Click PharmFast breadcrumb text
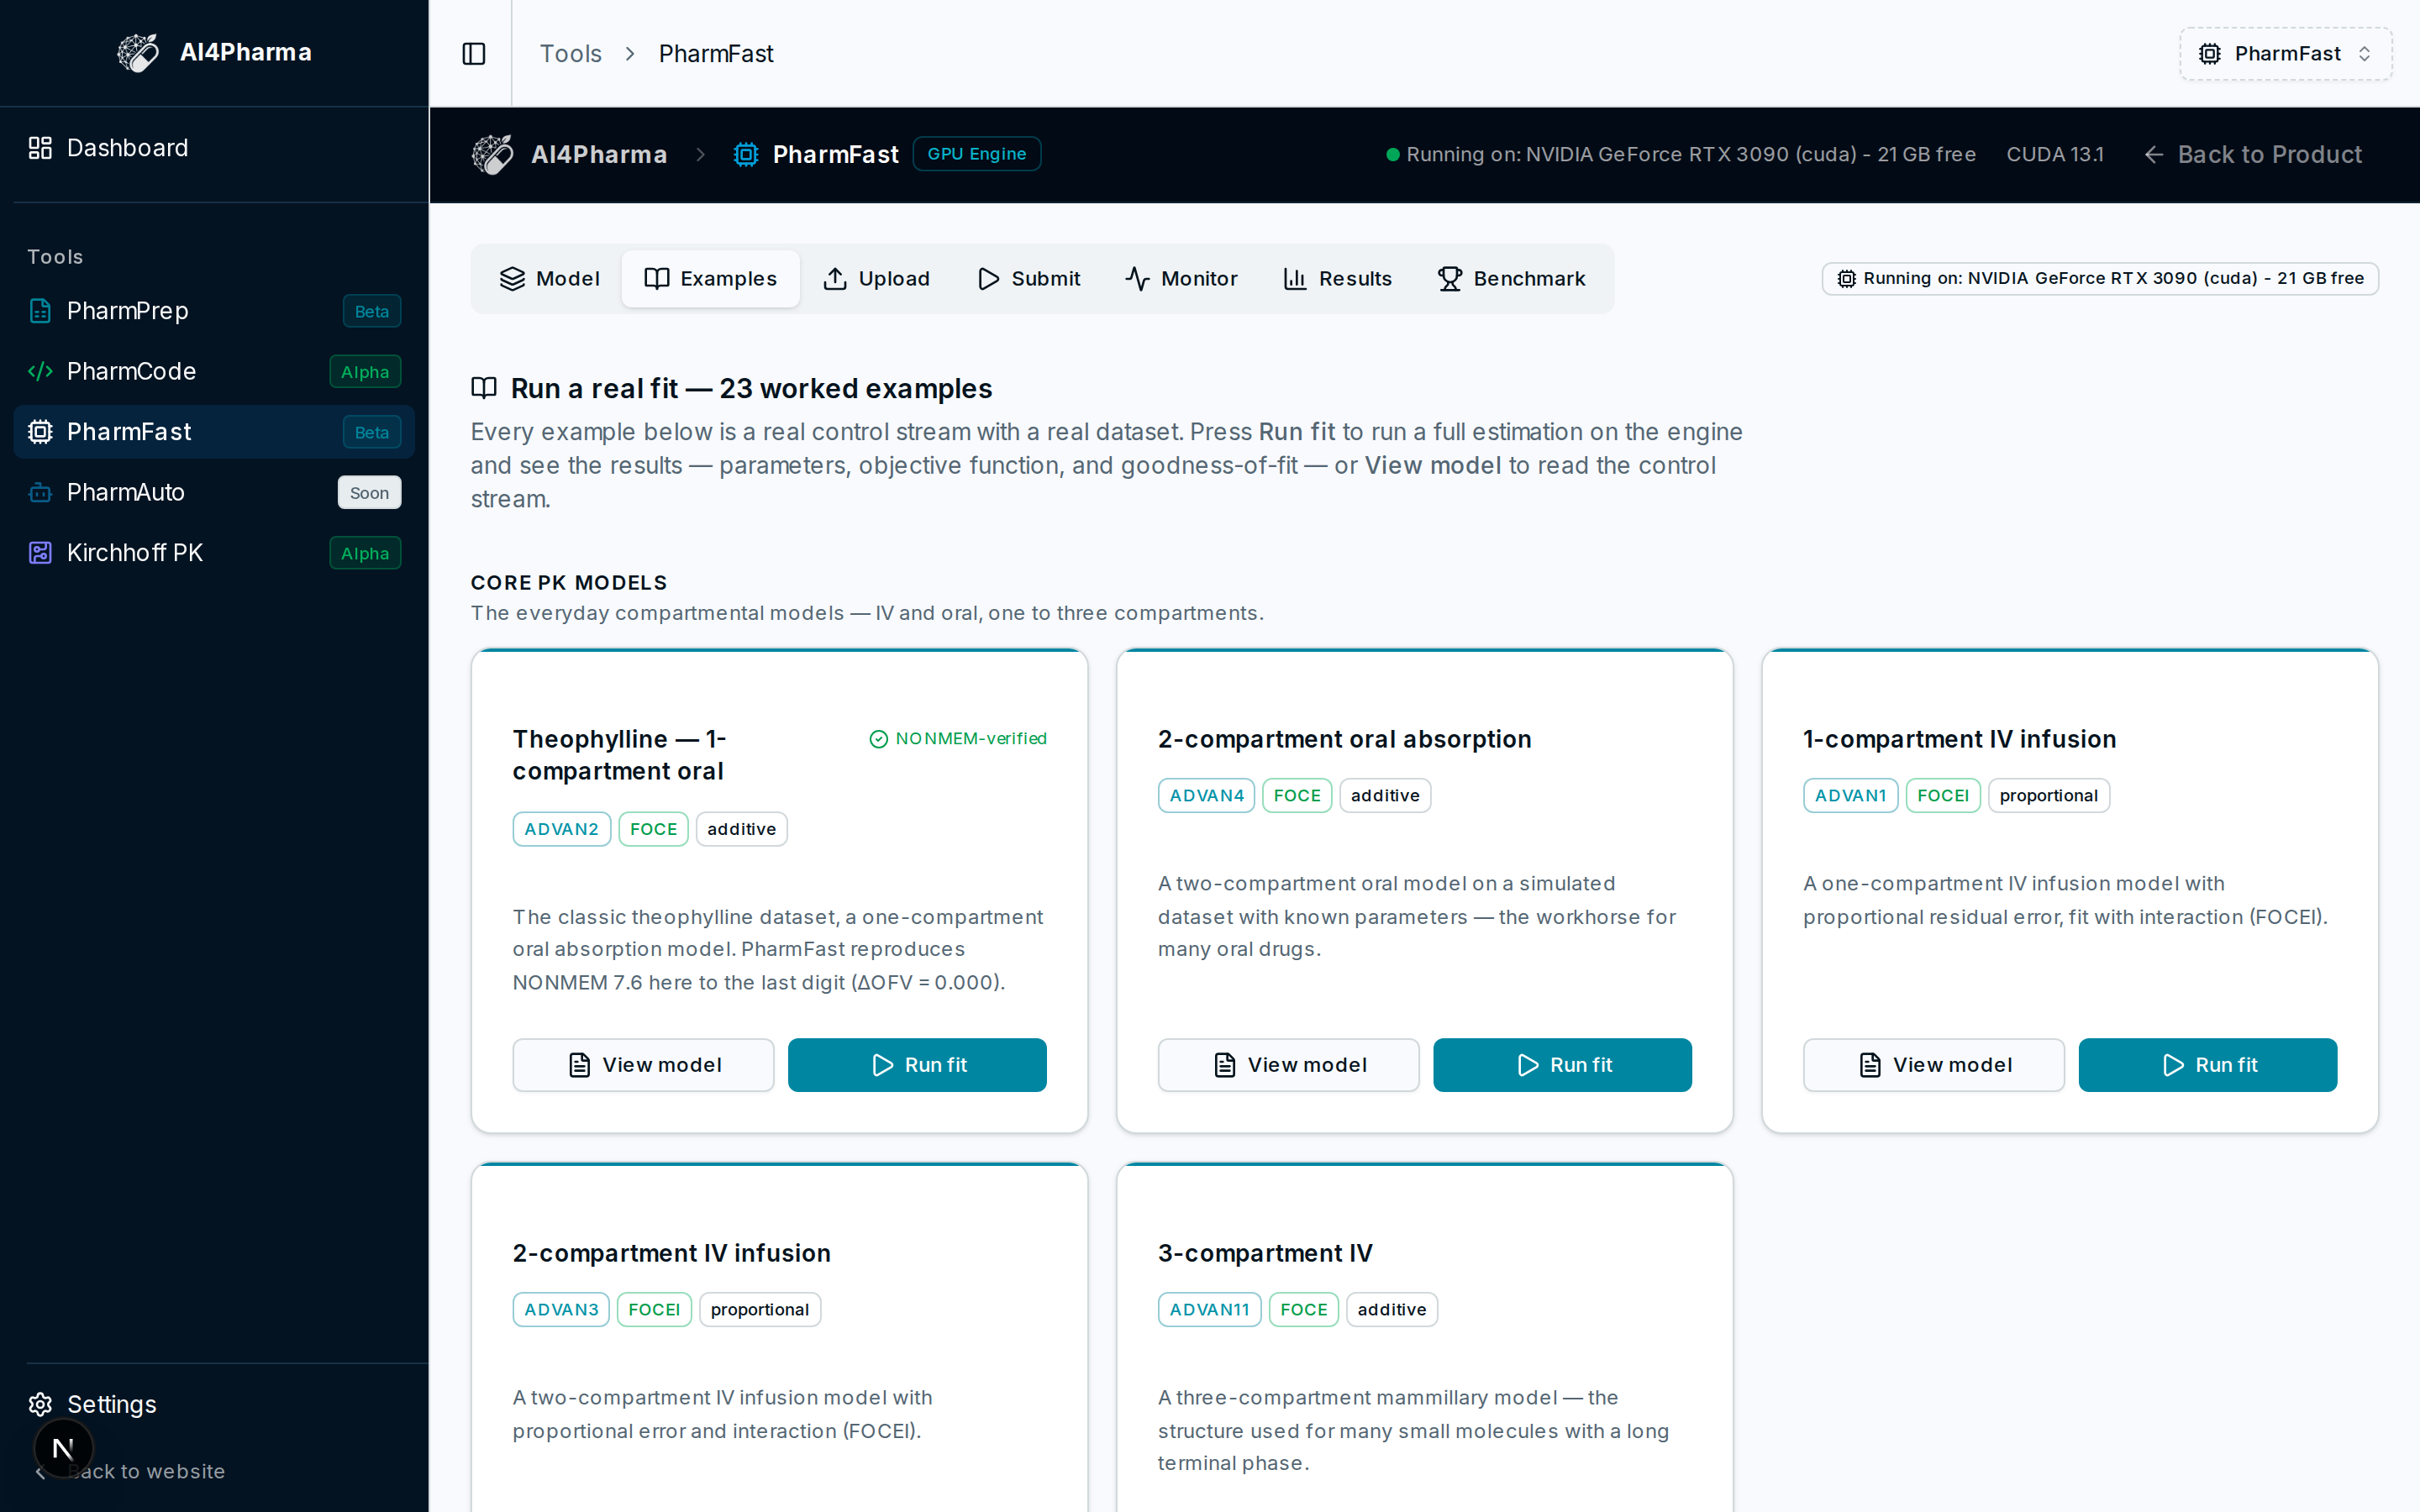 click(716, 54)
